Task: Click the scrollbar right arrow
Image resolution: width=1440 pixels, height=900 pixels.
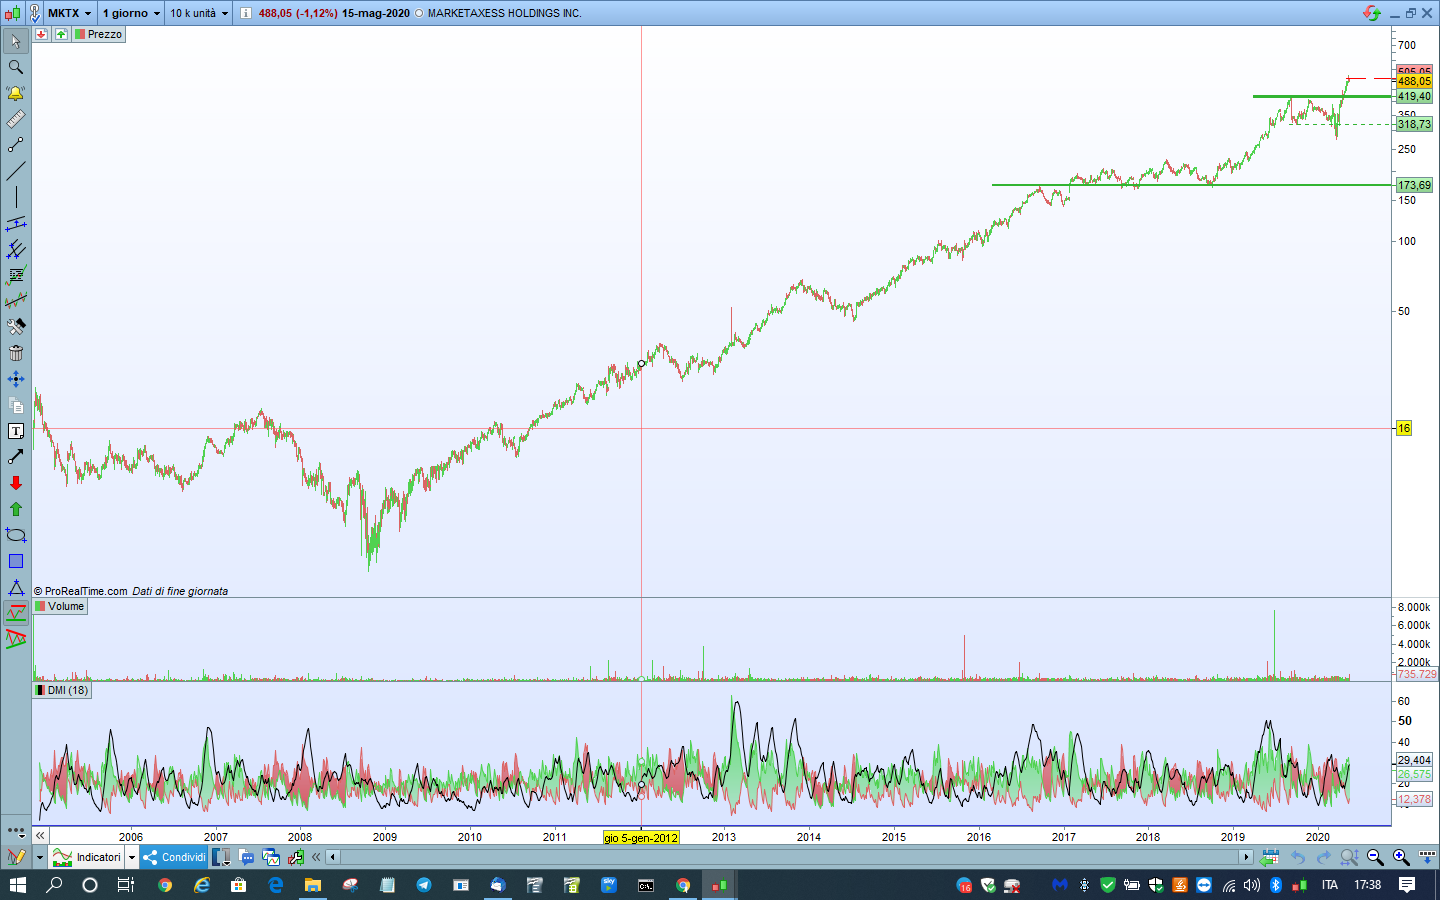Action: pyautogui.click(x=1246, y=857)
